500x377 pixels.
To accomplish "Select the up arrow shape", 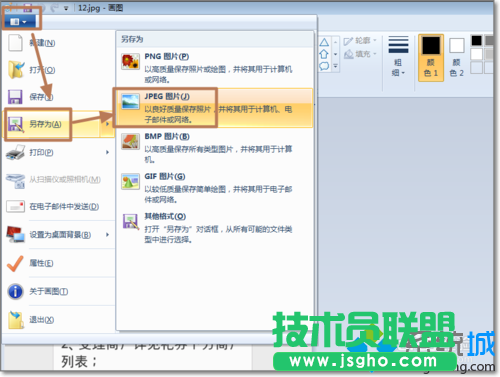I will click(x=324, y=54).
